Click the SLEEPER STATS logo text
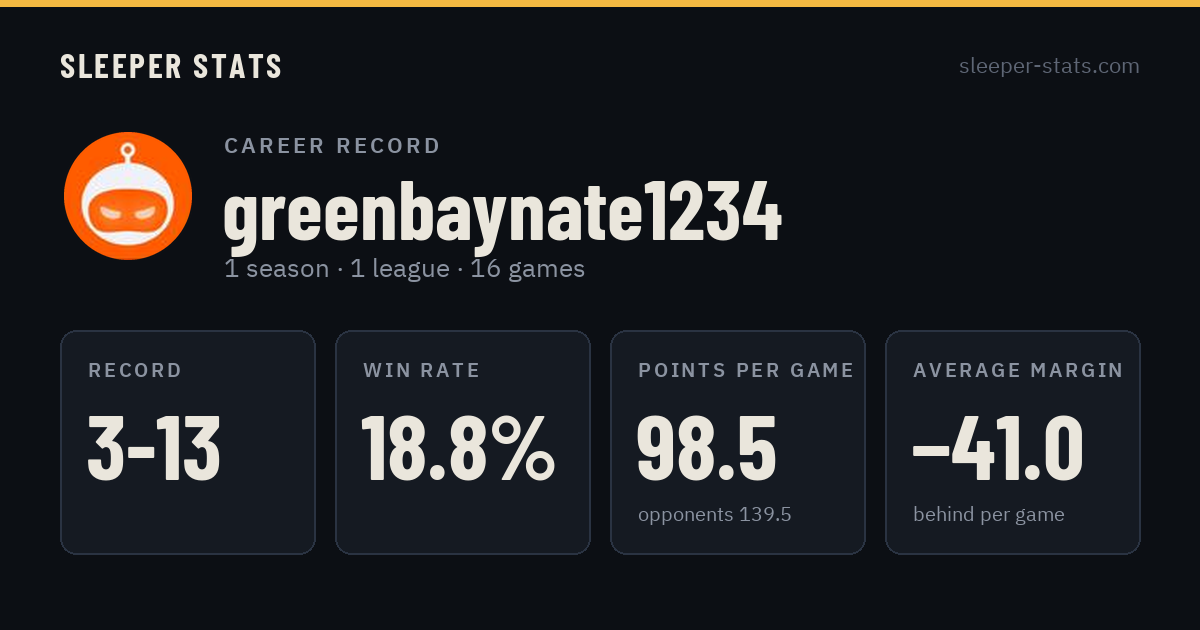This screenshot has width=1200, height=630. coord(171,67)
